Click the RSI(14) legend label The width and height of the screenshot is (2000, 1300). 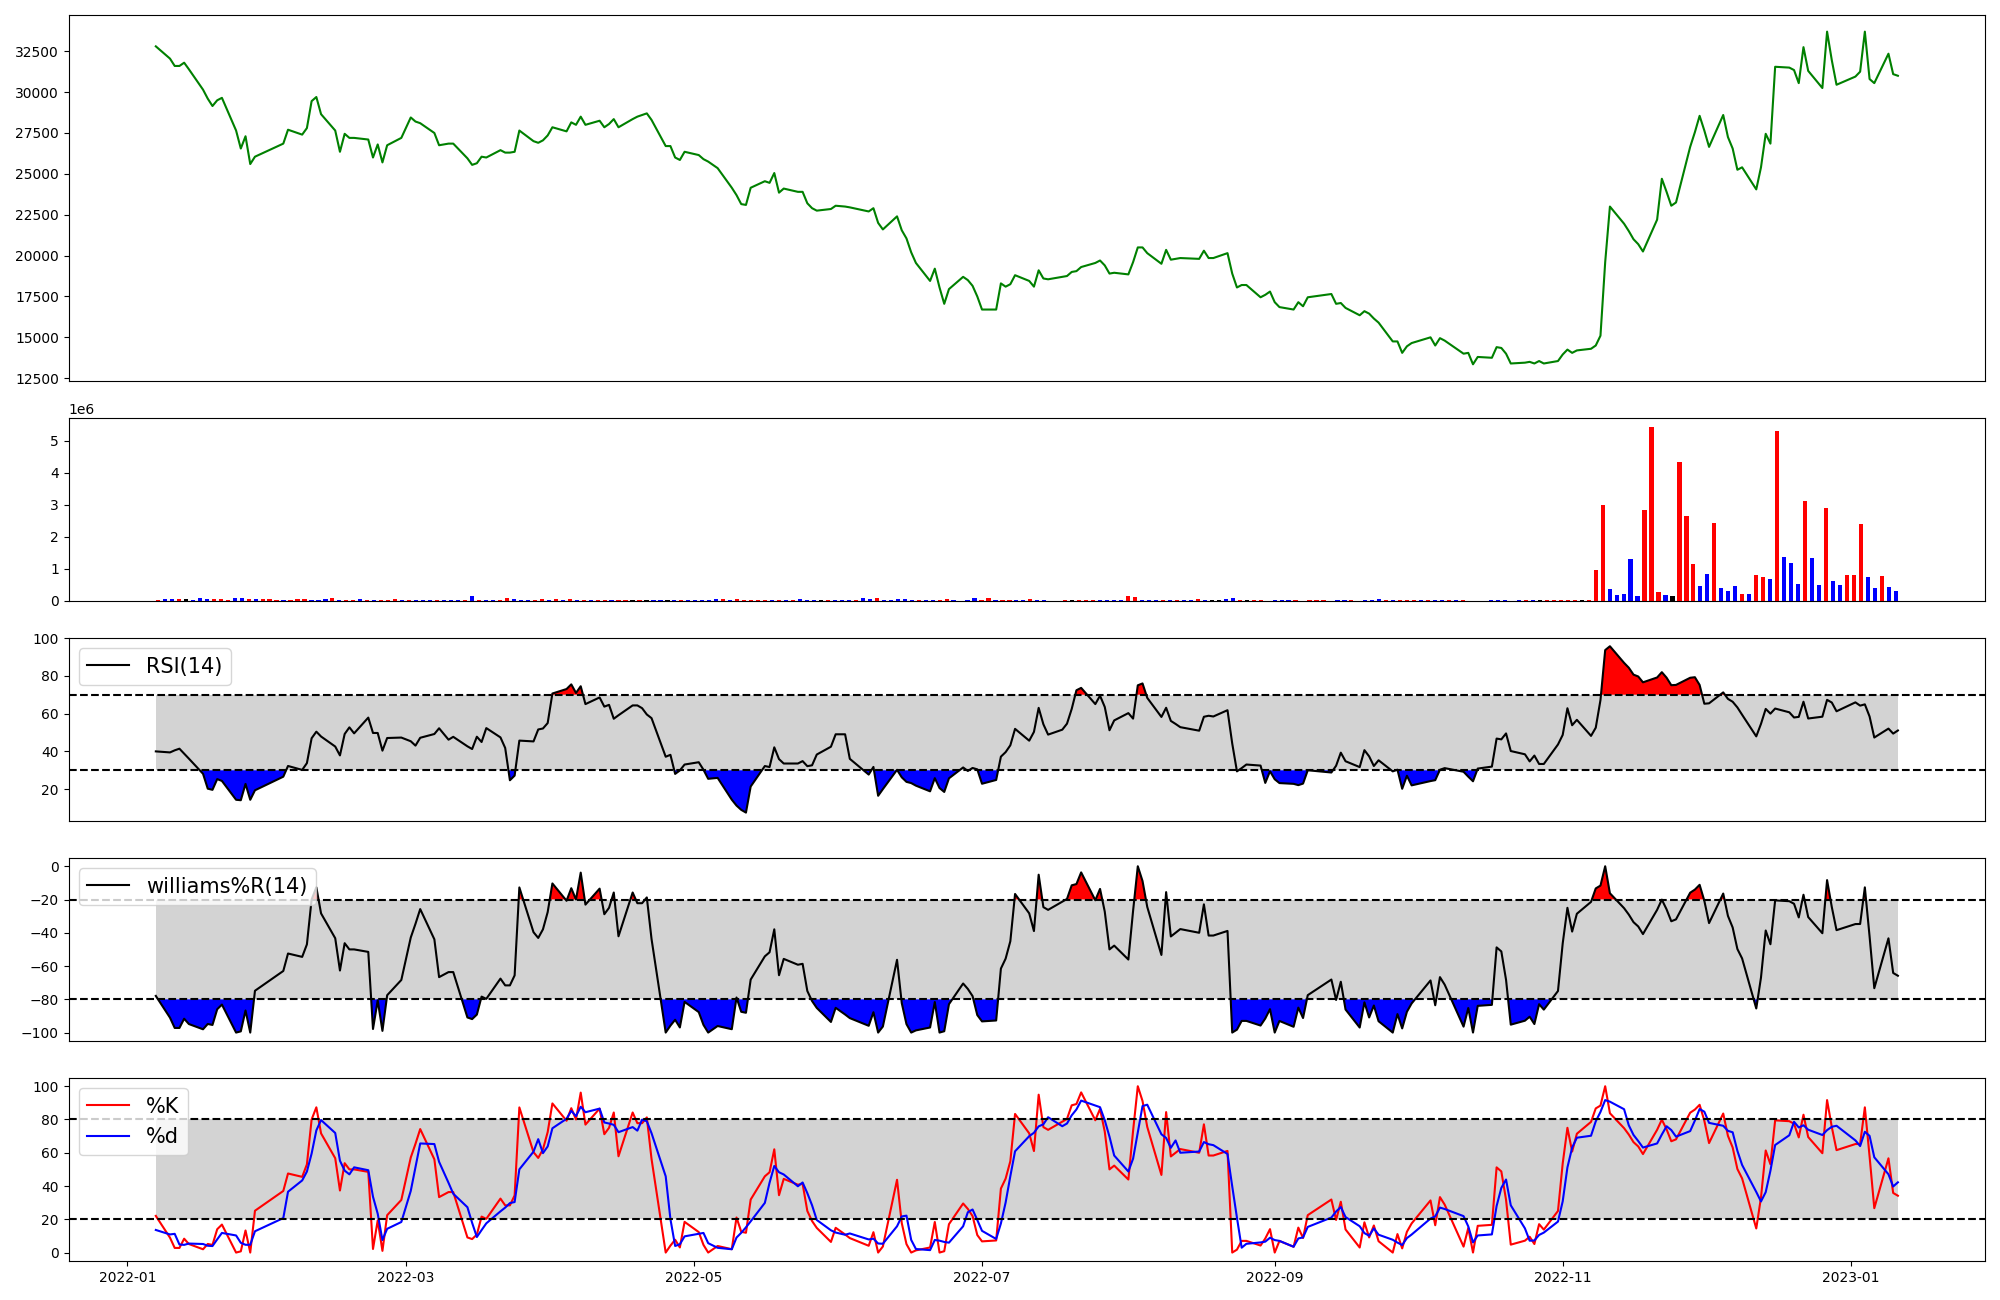click(184, 666)
